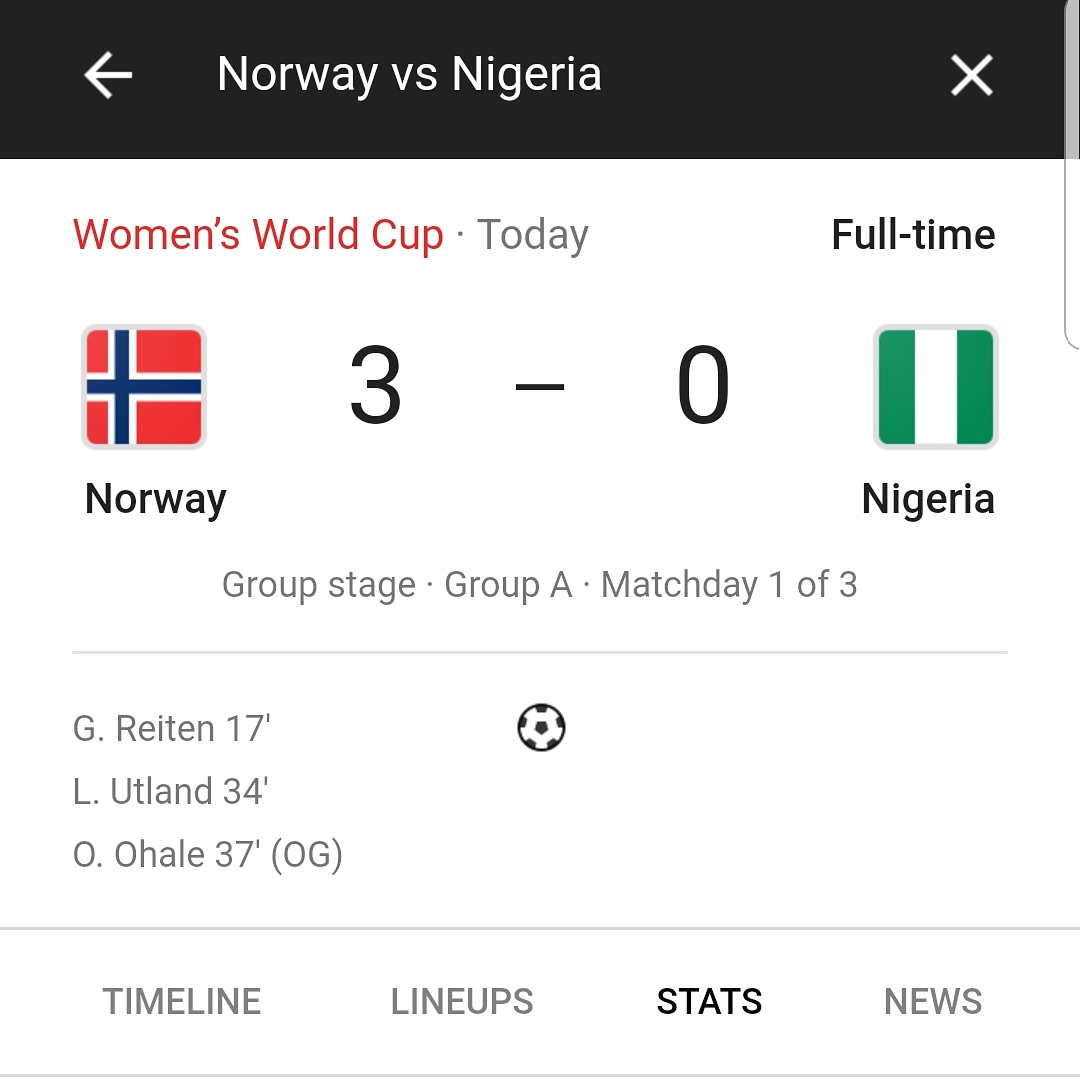
Task: Tap the Norway flag icon
Action: (144, 387)
